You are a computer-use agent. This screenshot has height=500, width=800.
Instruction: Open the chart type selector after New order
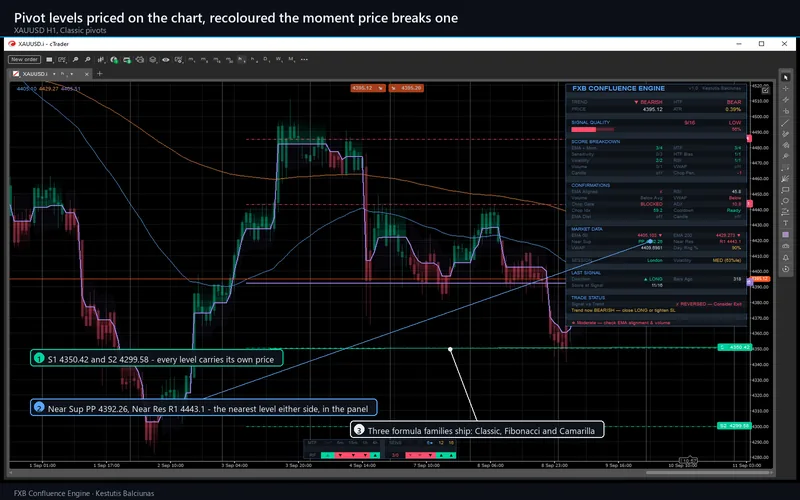[49, 60]
